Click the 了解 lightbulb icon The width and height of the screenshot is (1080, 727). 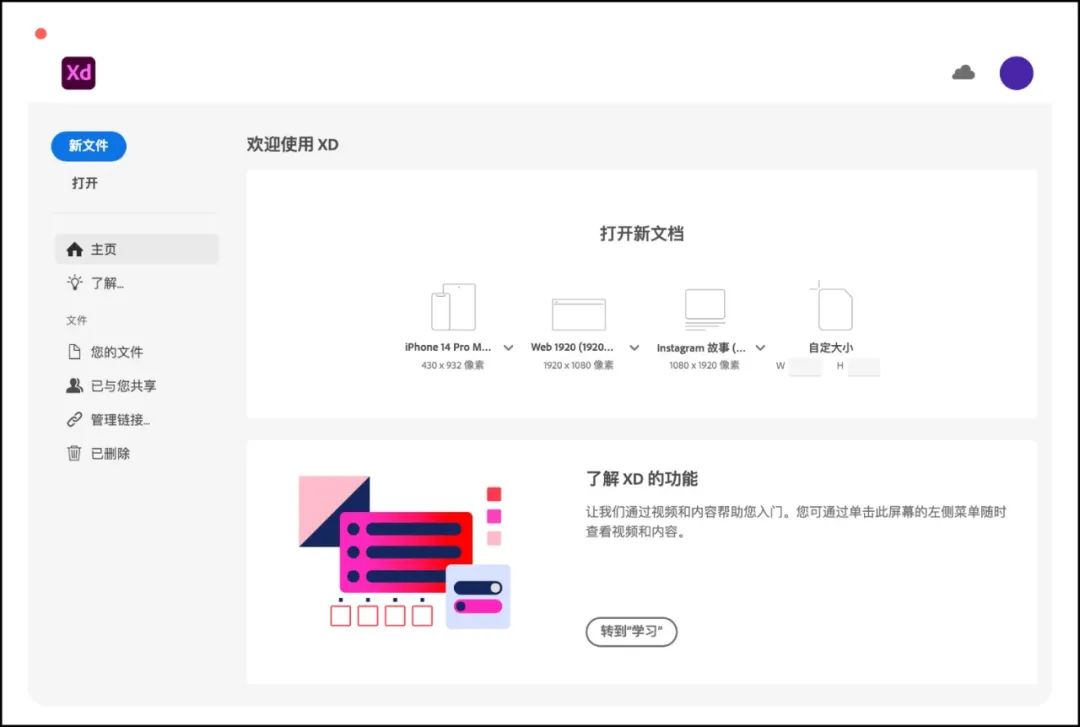click(75, 283)
